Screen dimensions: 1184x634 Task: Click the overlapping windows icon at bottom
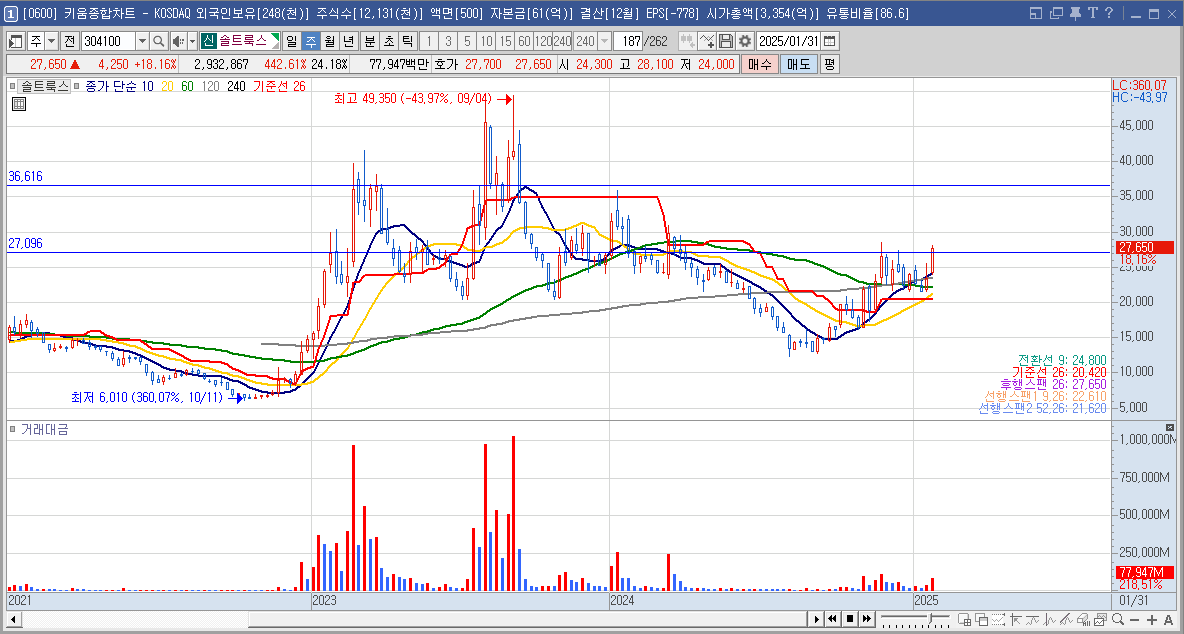(x=982, y=619)
